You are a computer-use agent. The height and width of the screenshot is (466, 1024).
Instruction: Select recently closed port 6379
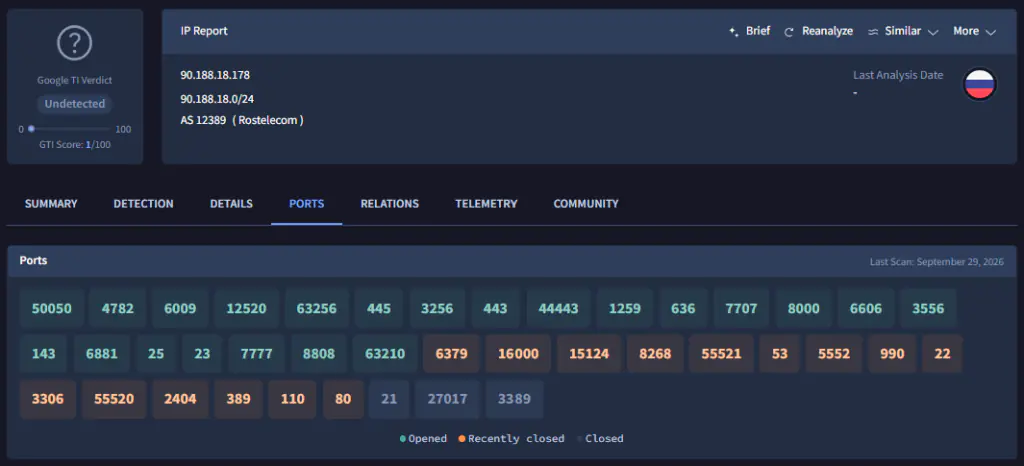pos(452,354)
